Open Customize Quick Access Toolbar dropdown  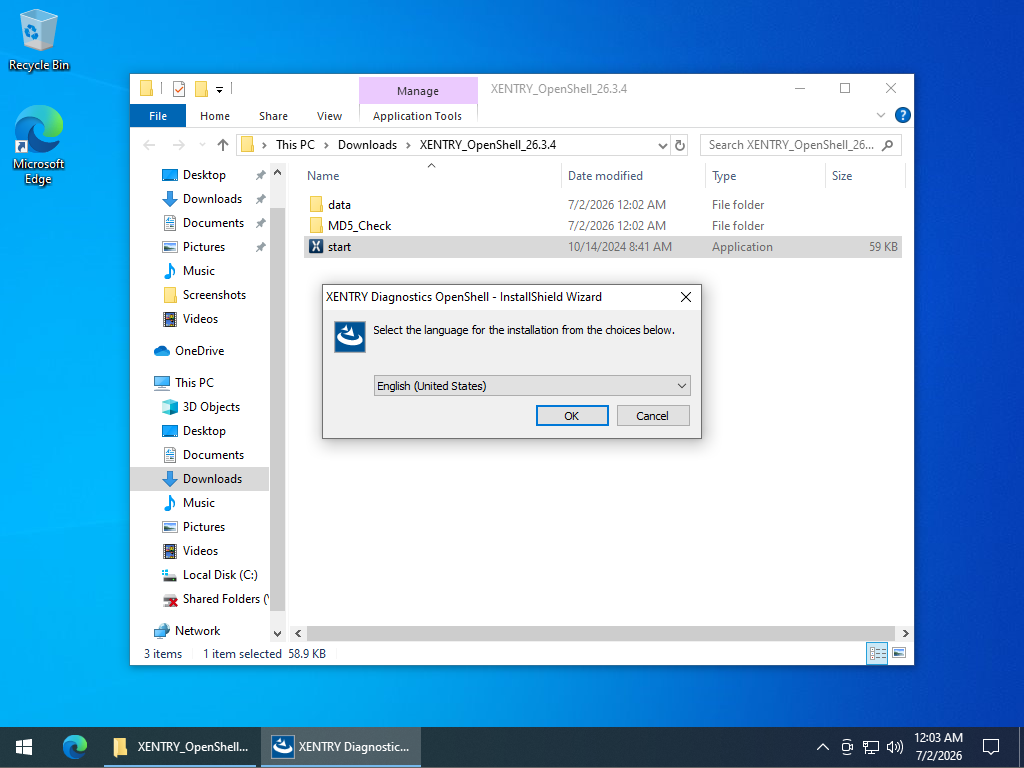point(219,89)
